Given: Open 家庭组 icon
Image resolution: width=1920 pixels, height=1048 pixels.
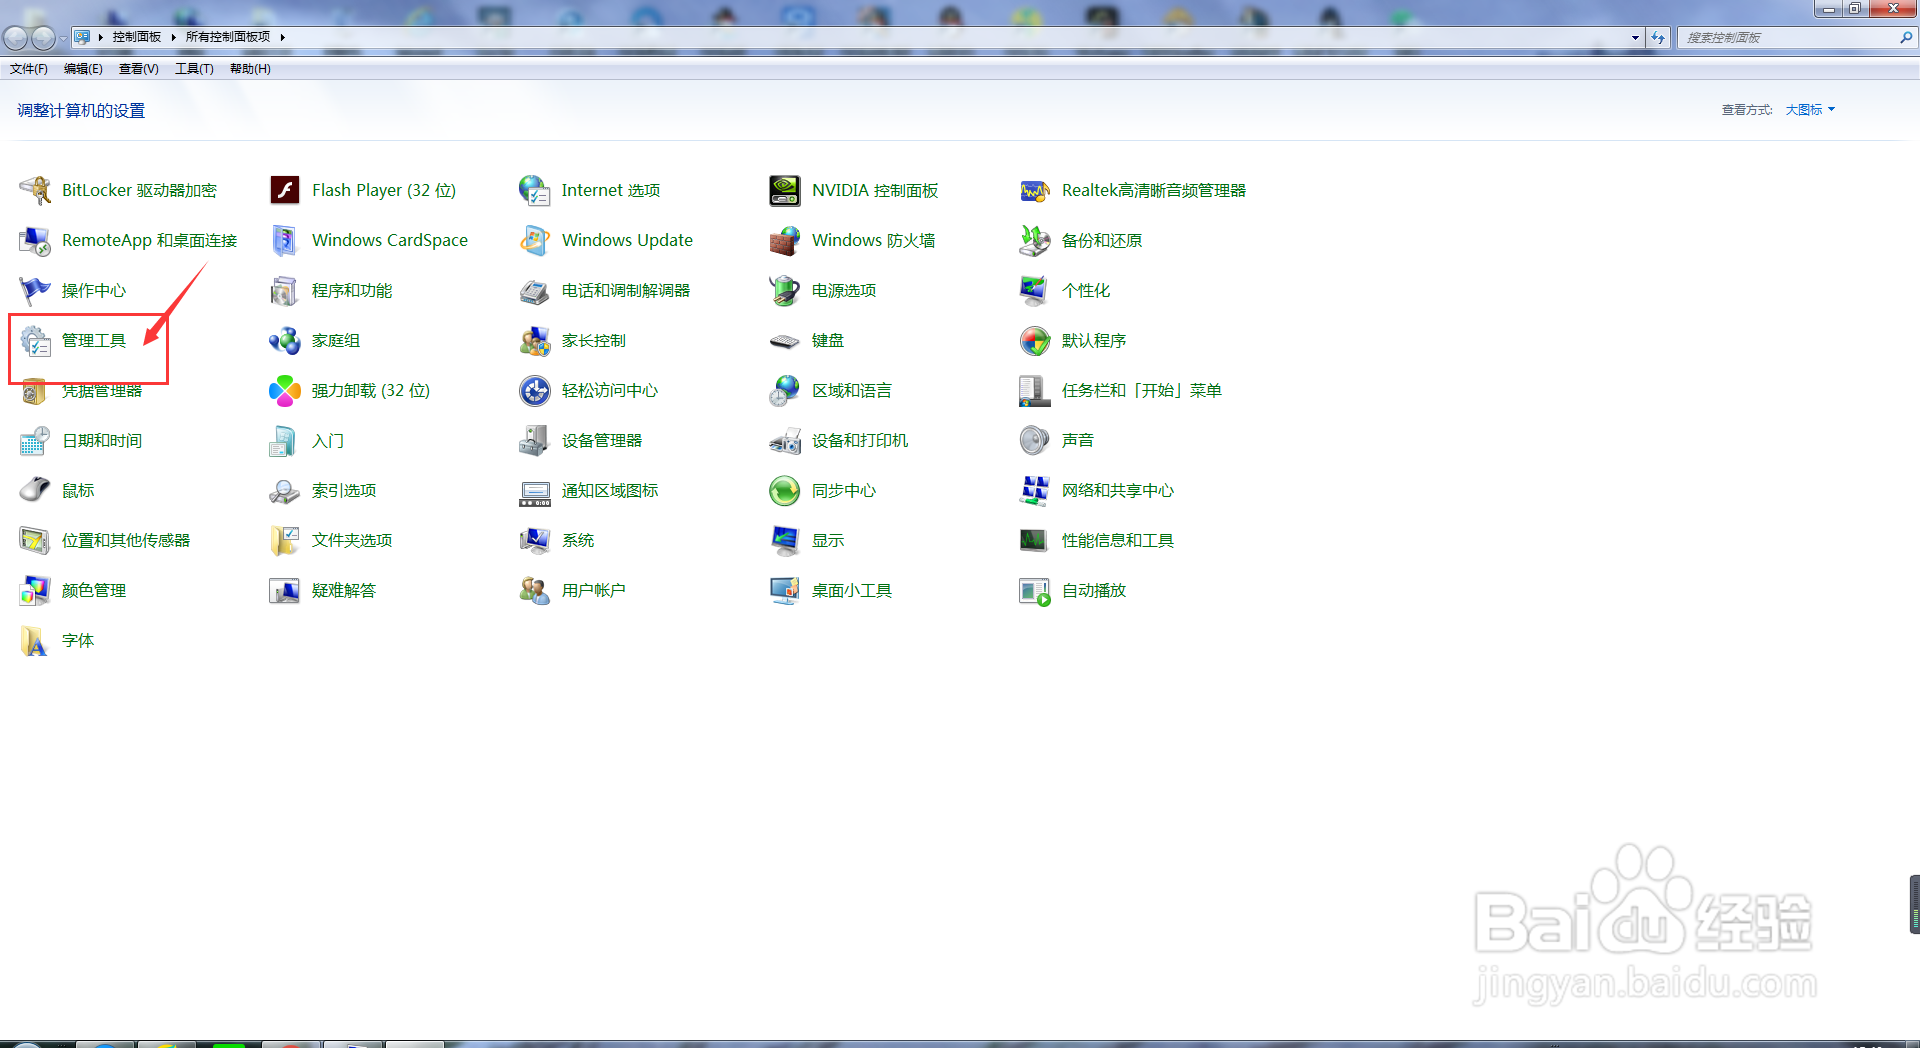Looking at the screenshot, I should (285, 340).
